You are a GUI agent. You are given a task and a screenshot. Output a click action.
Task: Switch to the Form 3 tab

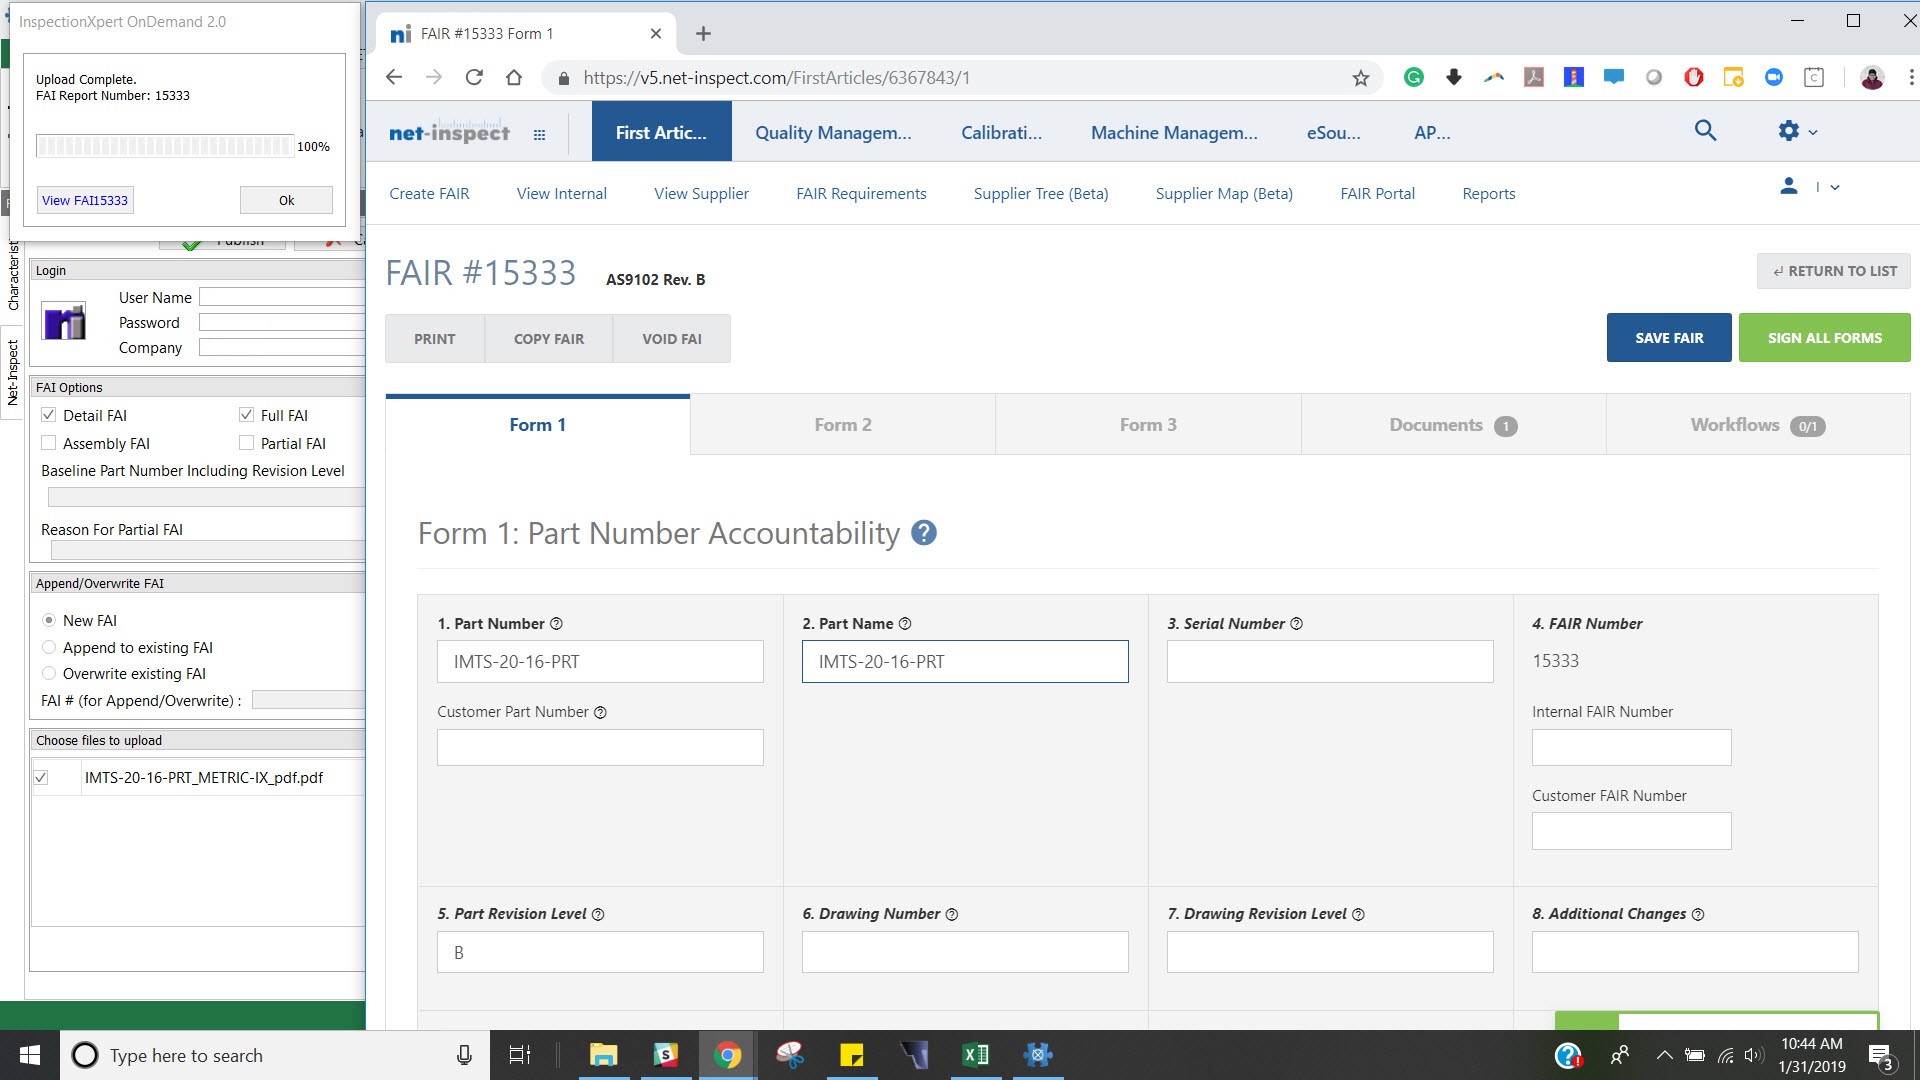1147,424
